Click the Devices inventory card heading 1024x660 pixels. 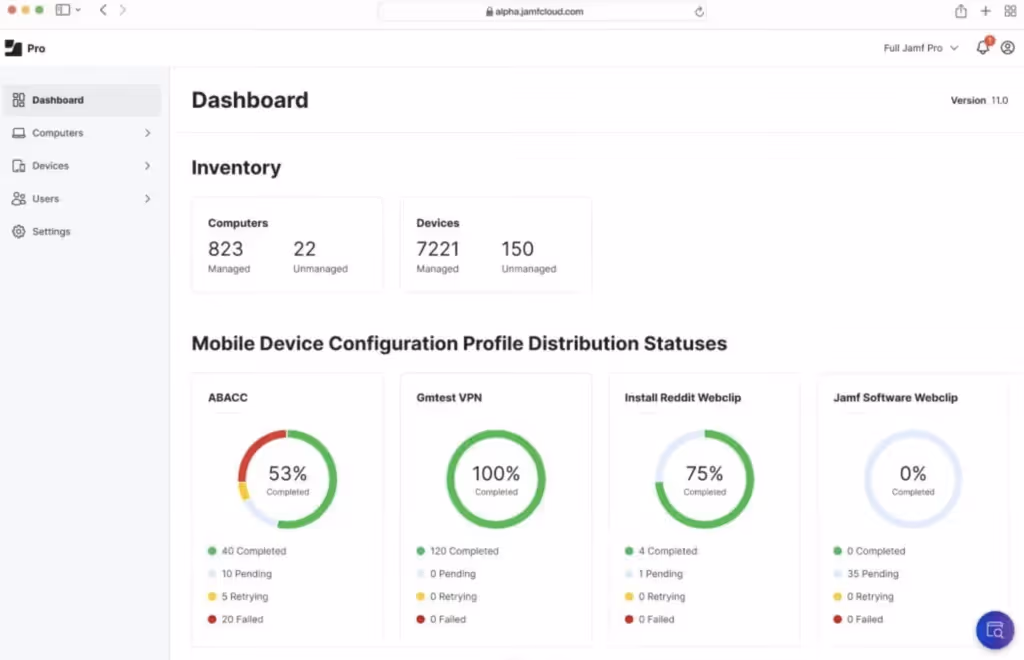(438, 223)
